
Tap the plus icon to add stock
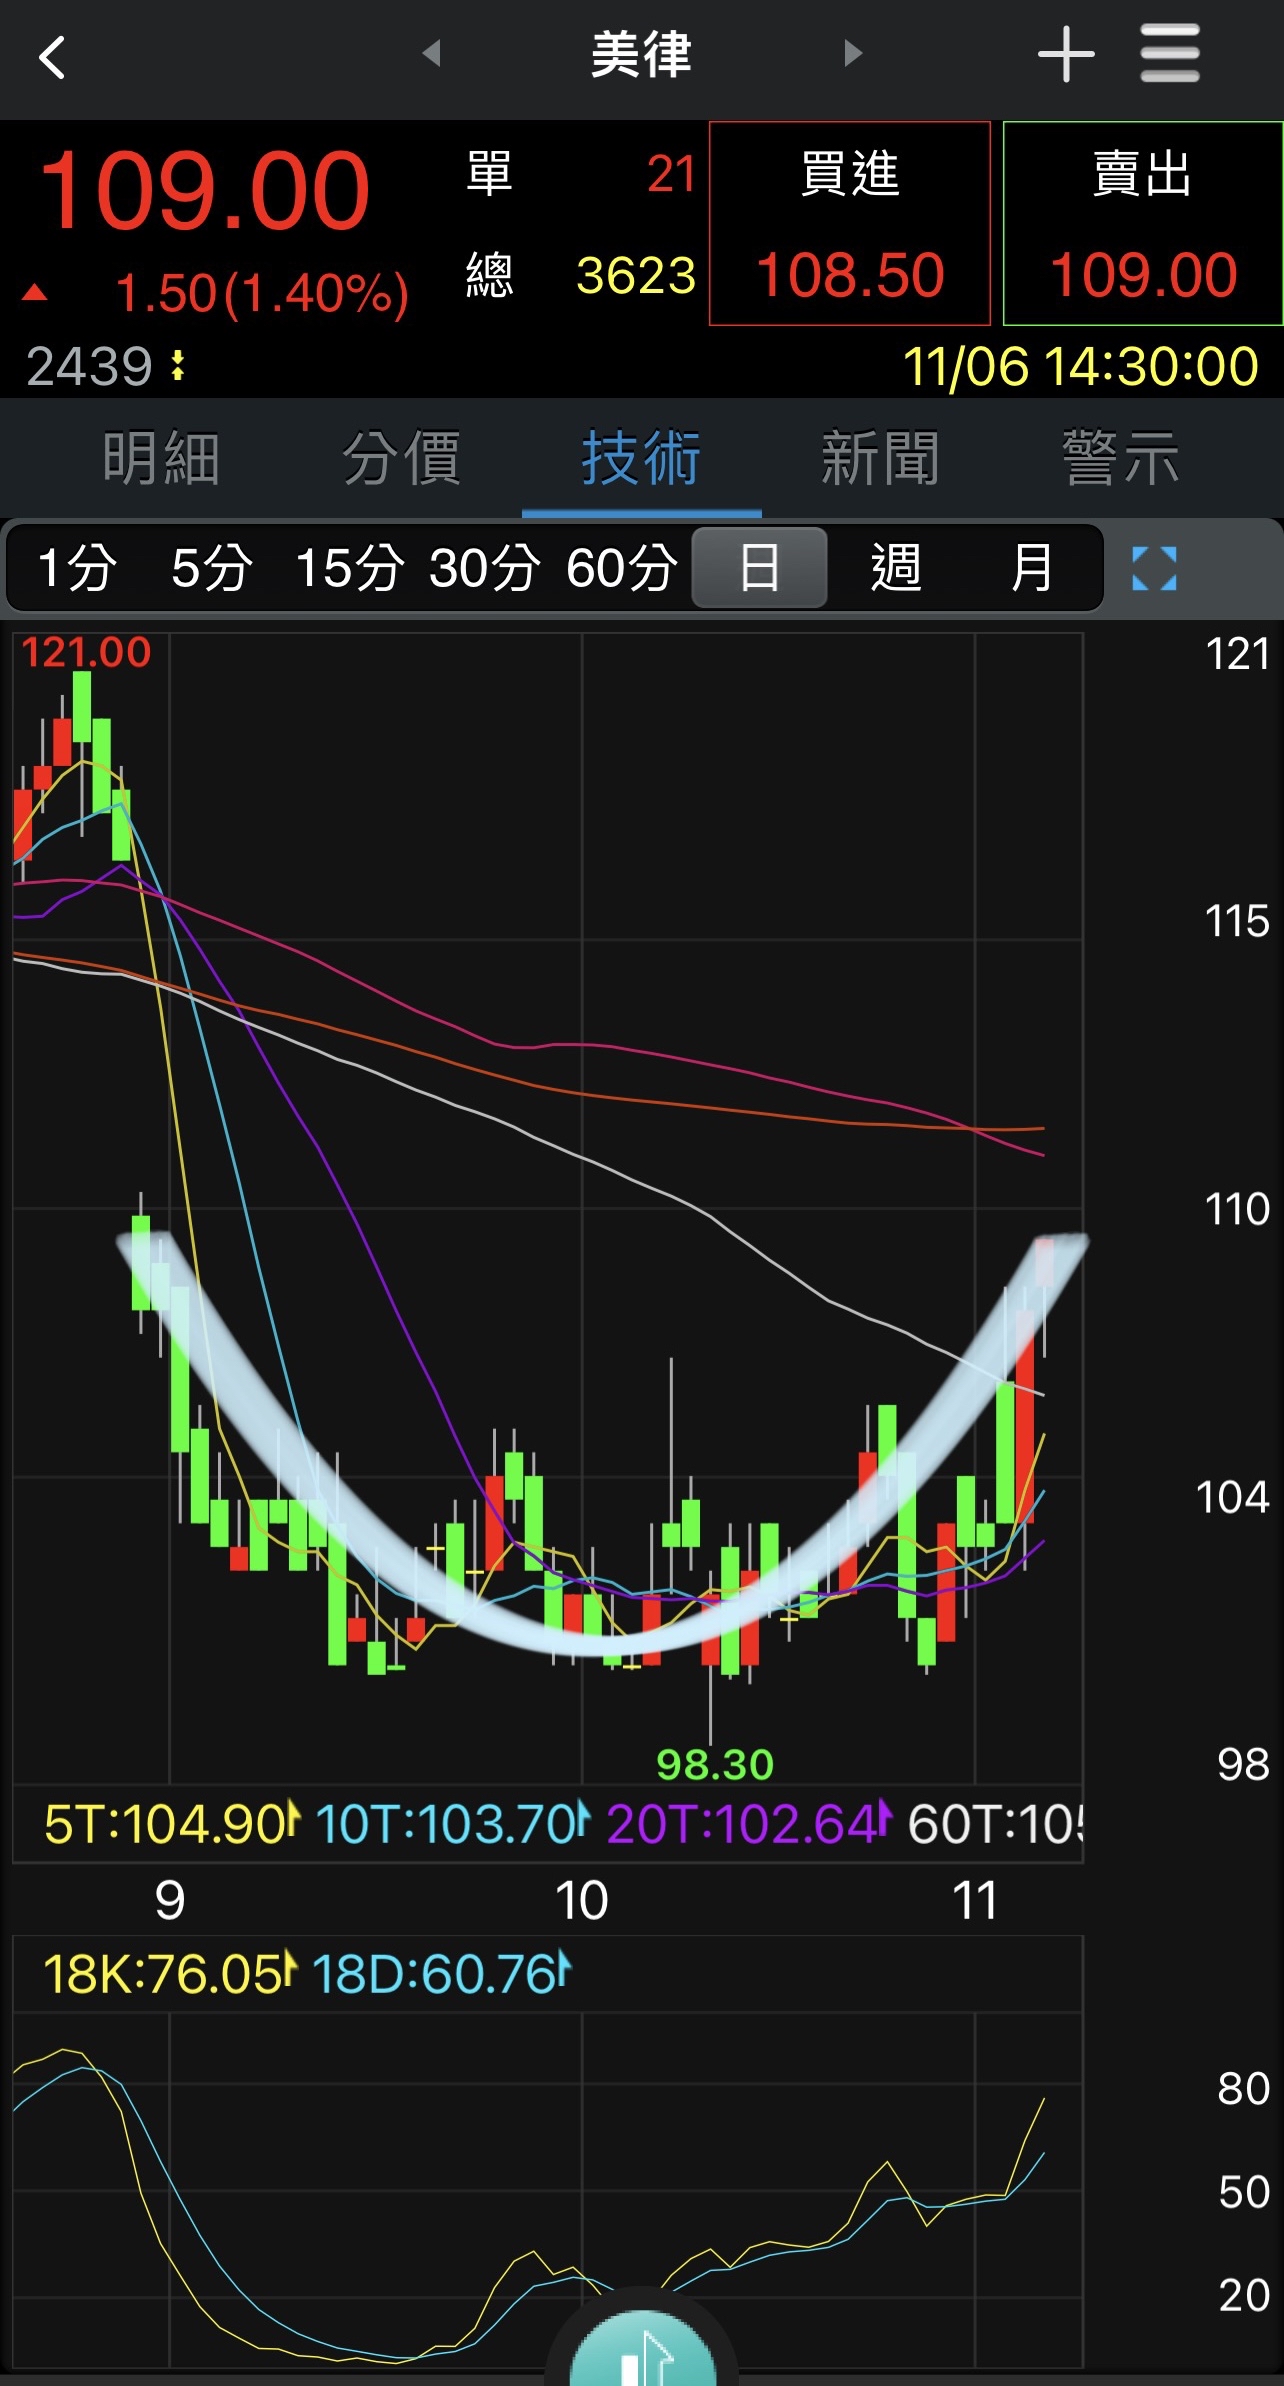point(1065,55)
